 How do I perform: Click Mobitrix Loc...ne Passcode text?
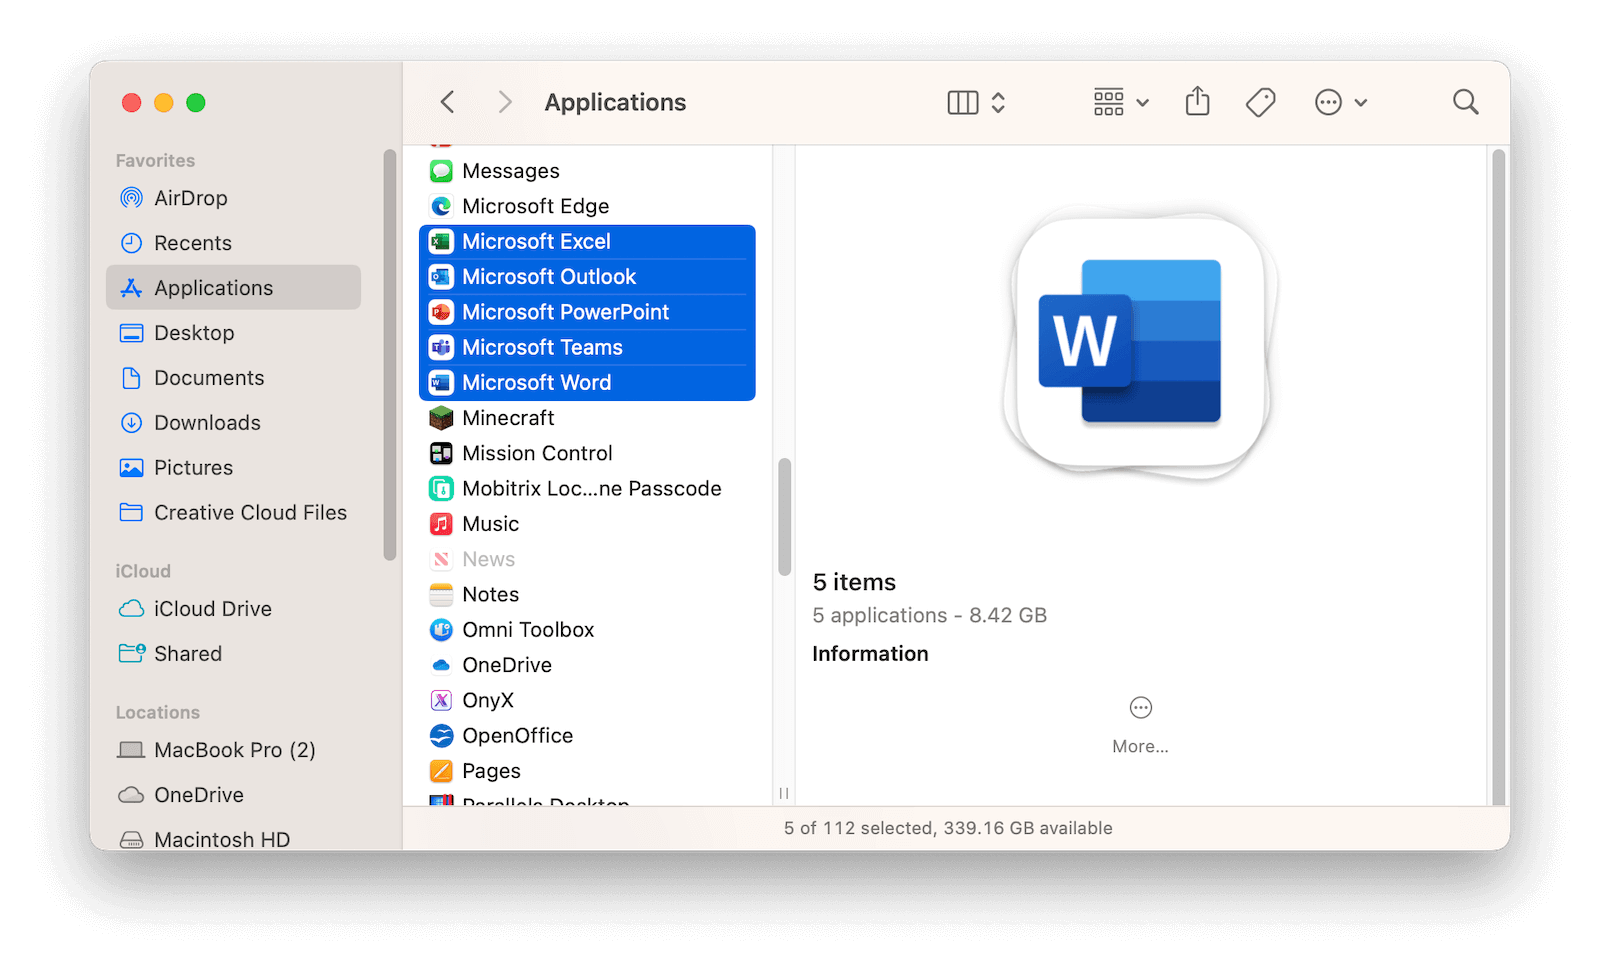(x=592, y=489)
